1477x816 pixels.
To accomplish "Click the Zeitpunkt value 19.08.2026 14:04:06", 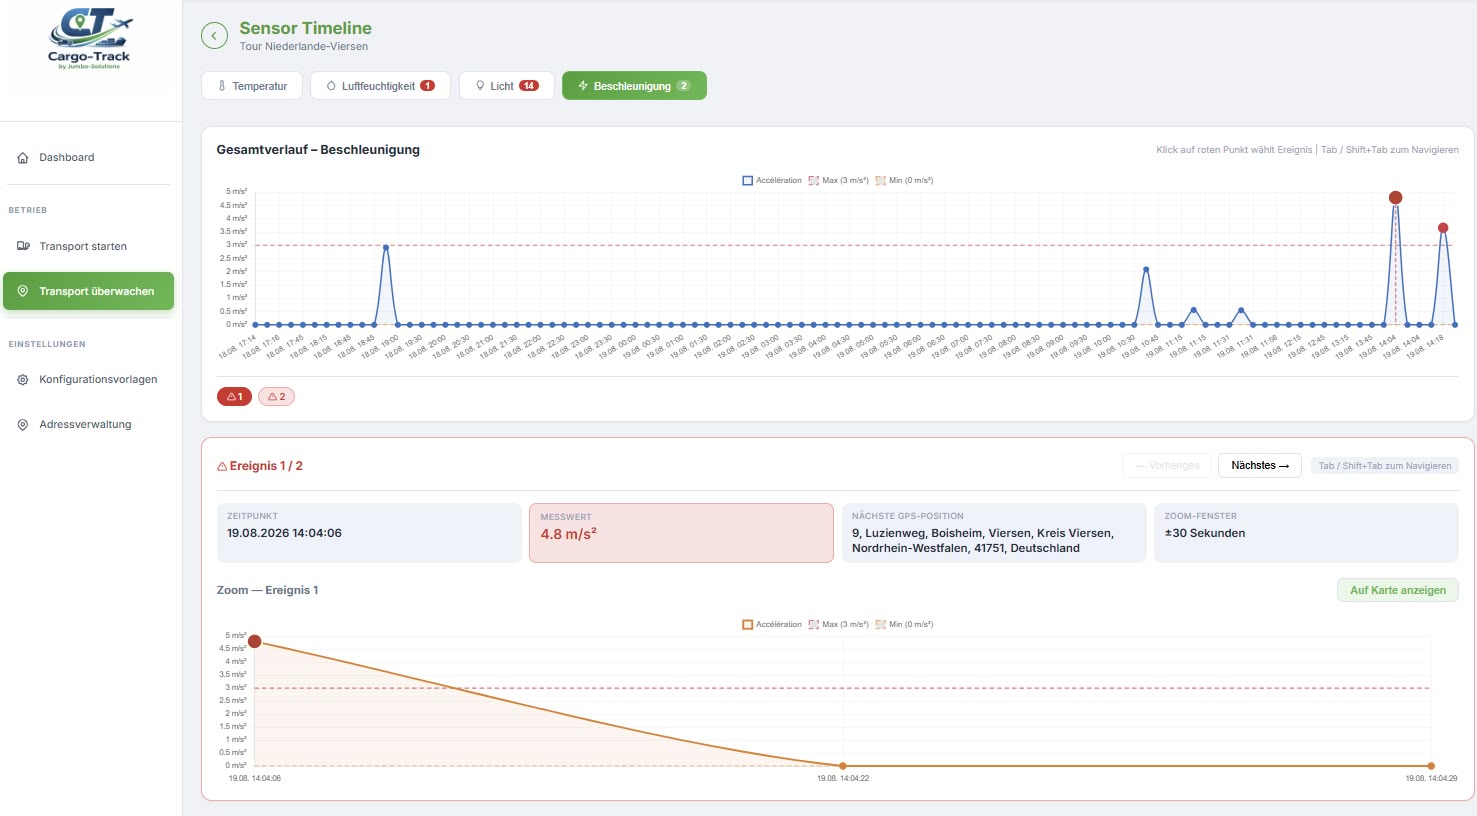I will coord(284,534).
